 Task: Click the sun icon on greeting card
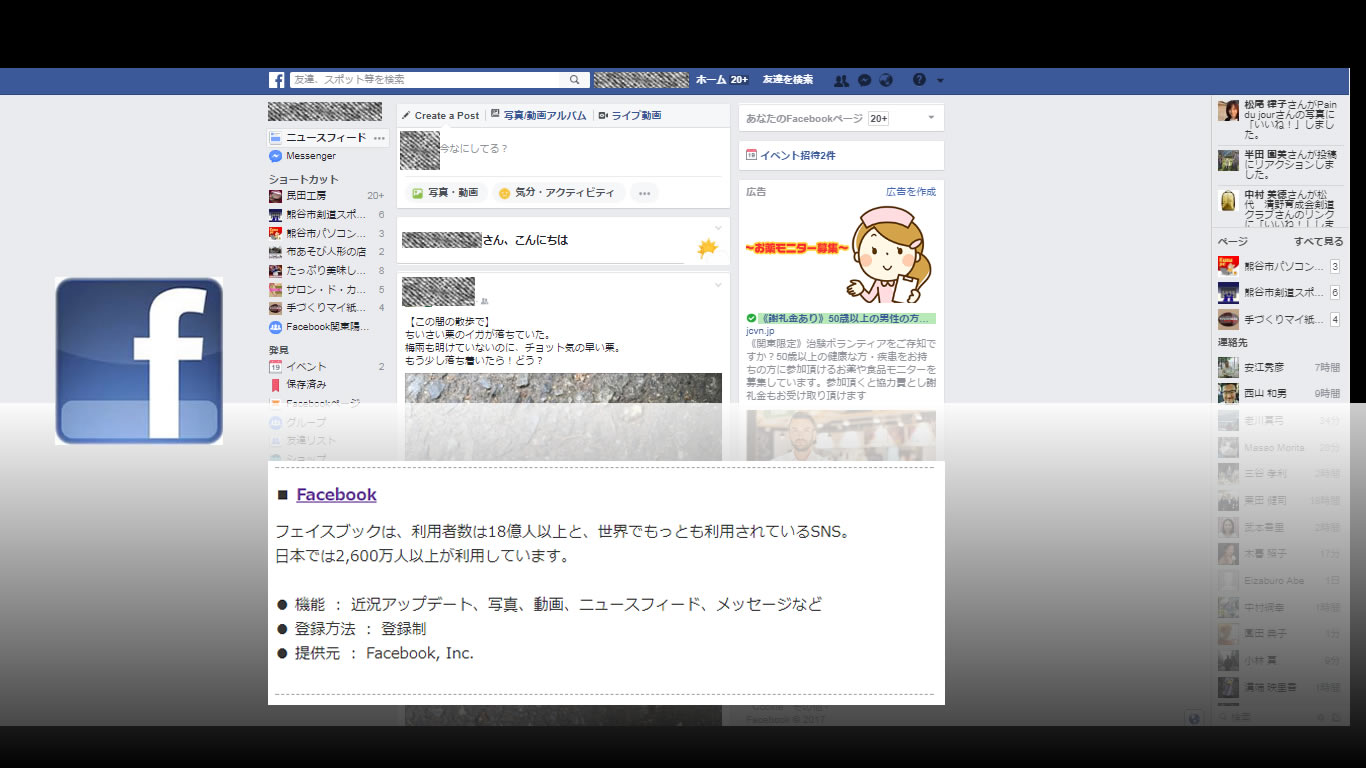click(x=708, y=248)
